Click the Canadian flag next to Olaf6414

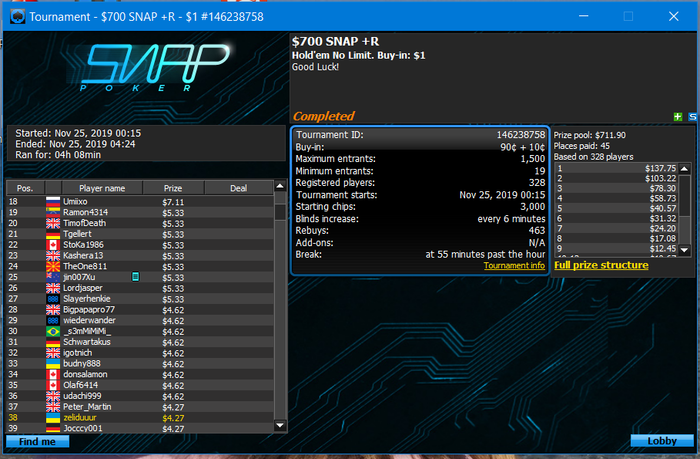click(x=53, y=385)
